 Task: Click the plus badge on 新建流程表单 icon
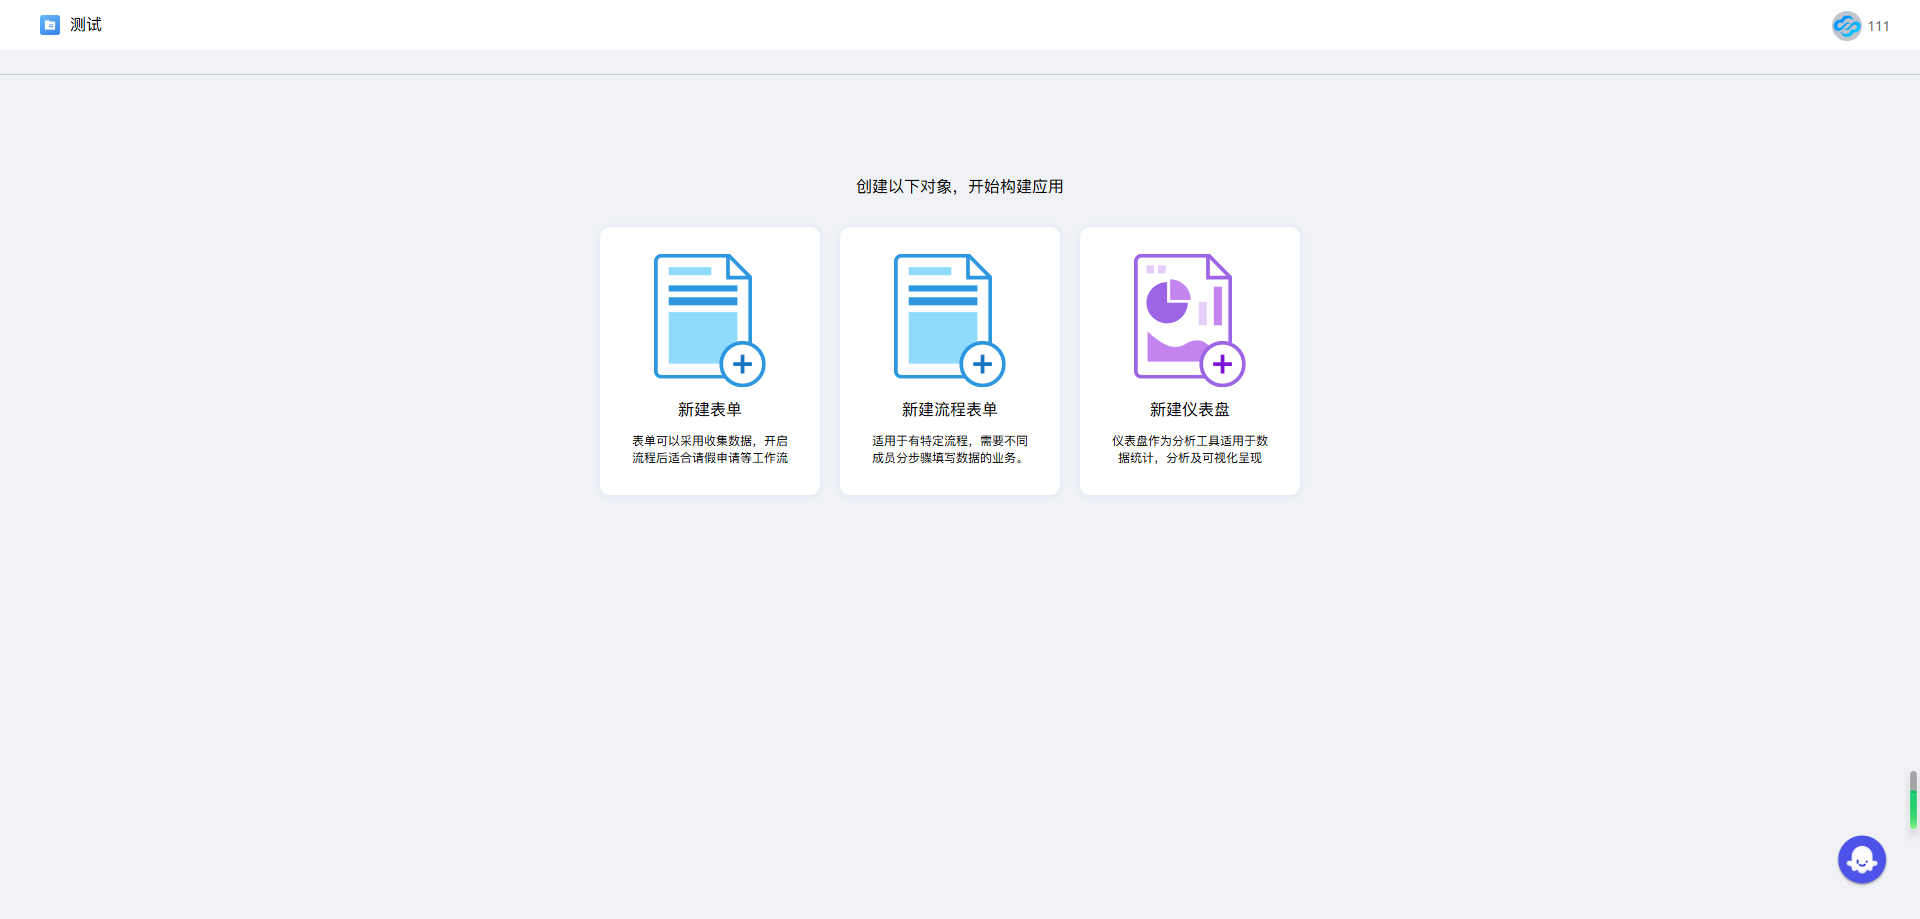coord(982,364)
